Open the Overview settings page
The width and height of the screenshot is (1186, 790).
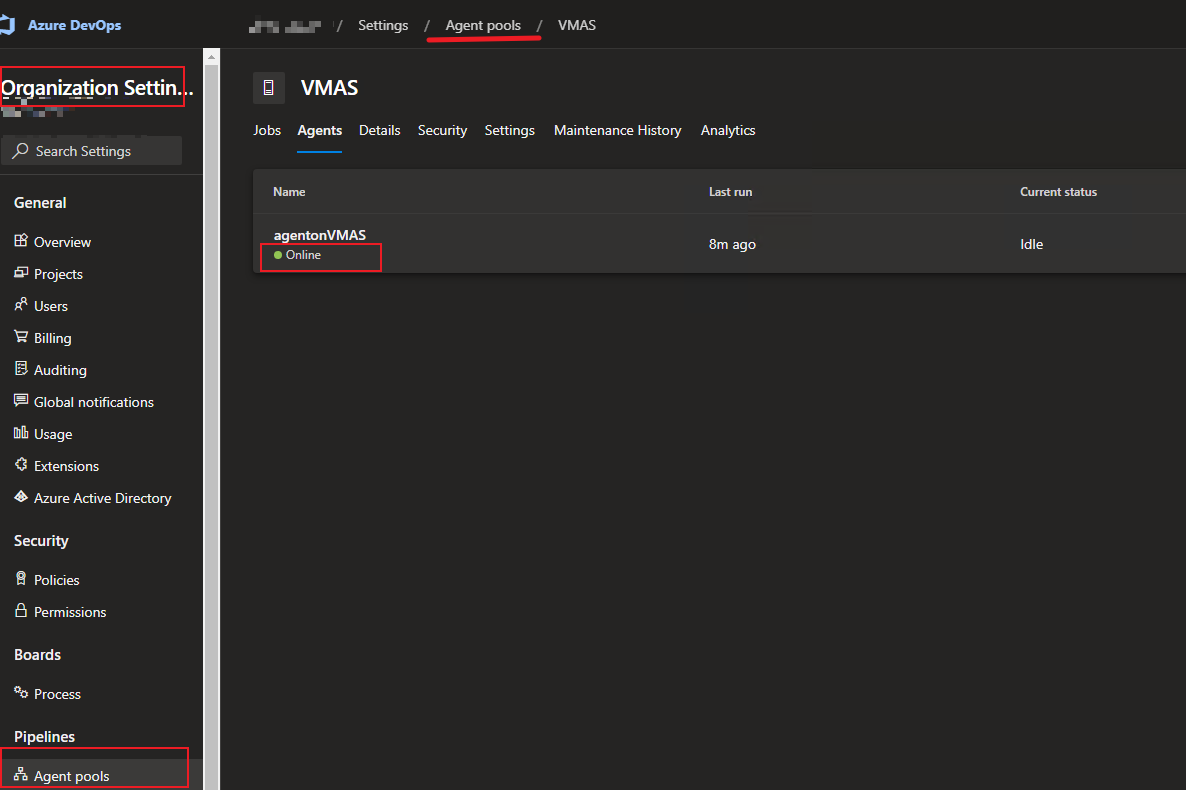(x=62, y=242)
